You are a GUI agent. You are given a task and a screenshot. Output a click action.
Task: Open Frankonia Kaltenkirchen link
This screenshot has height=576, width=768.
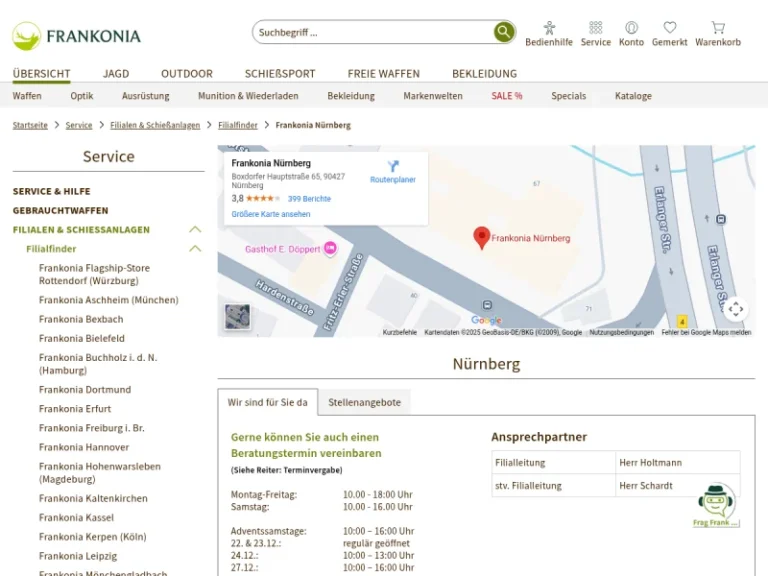coord(93,498)
